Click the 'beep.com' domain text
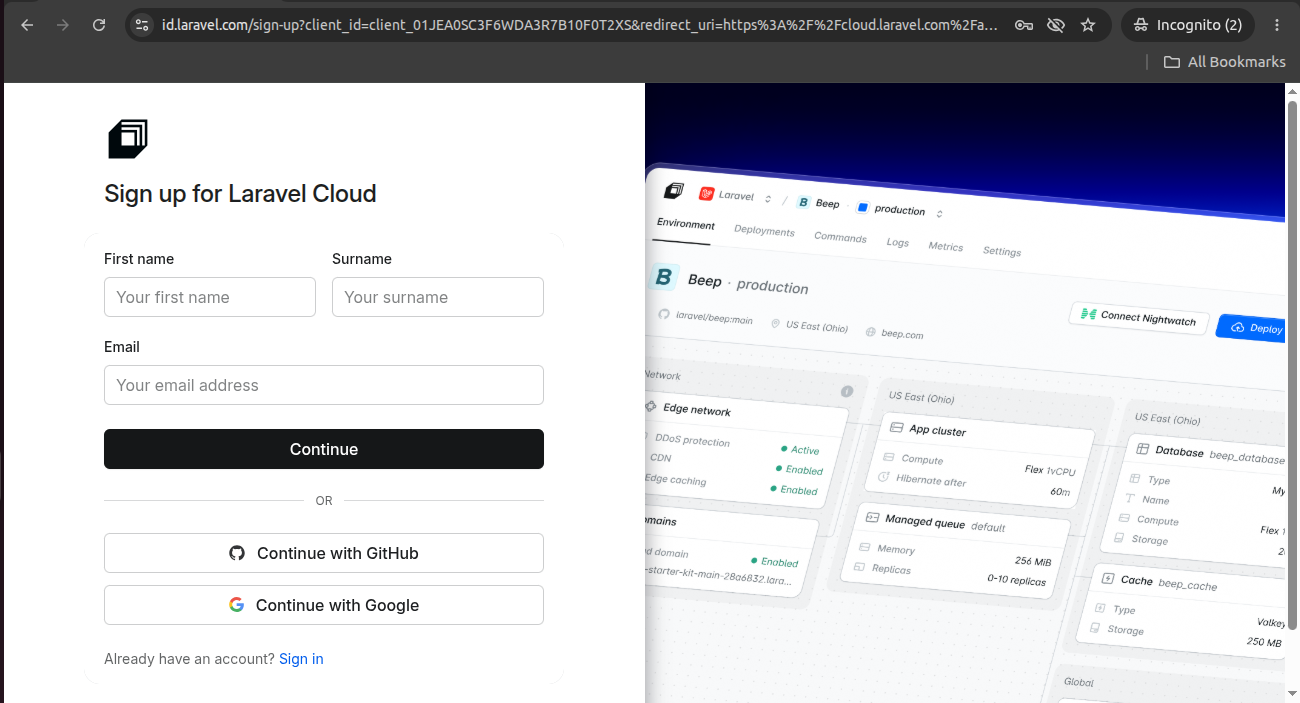This screenshot has width=1300, height=703. coord(902,334)
